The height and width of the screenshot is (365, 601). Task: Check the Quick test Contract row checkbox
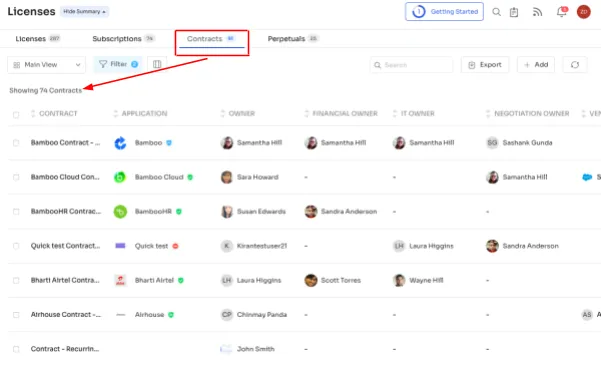tap(16, 246)
